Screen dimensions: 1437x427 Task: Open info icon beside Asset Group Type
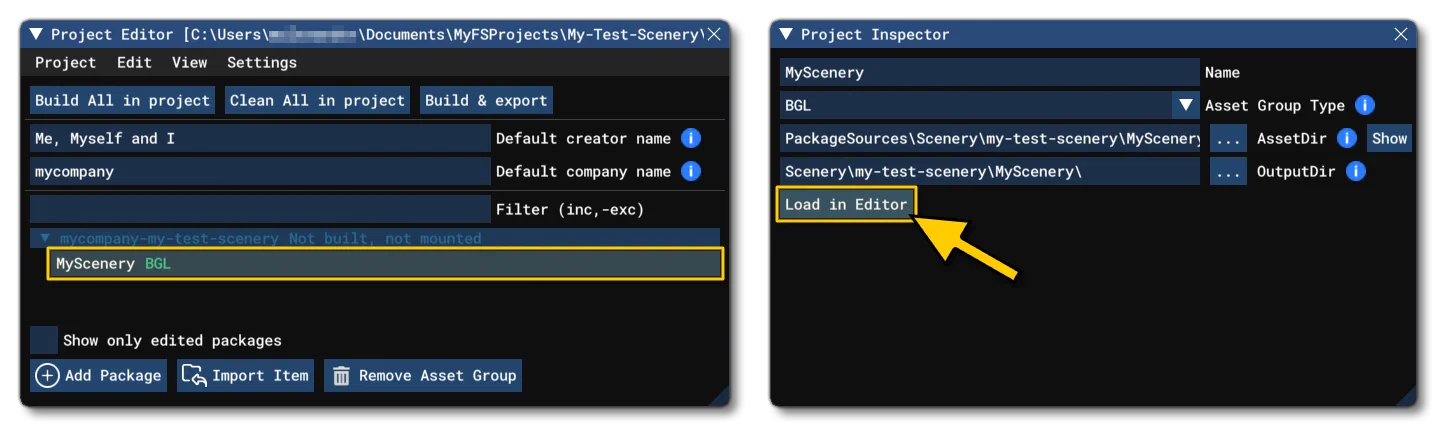click(1364, 105)
